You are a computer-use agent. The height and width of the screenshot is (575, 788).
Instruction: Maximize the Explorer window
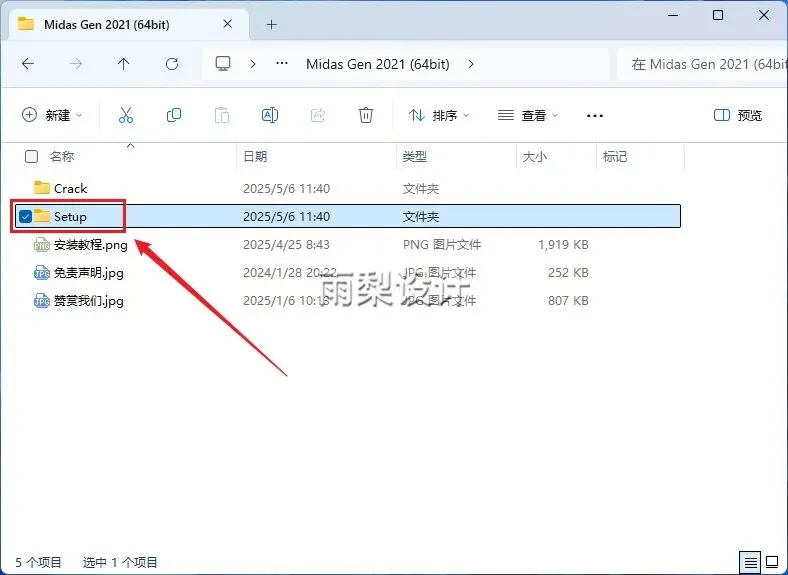click(x=718, y=15)
